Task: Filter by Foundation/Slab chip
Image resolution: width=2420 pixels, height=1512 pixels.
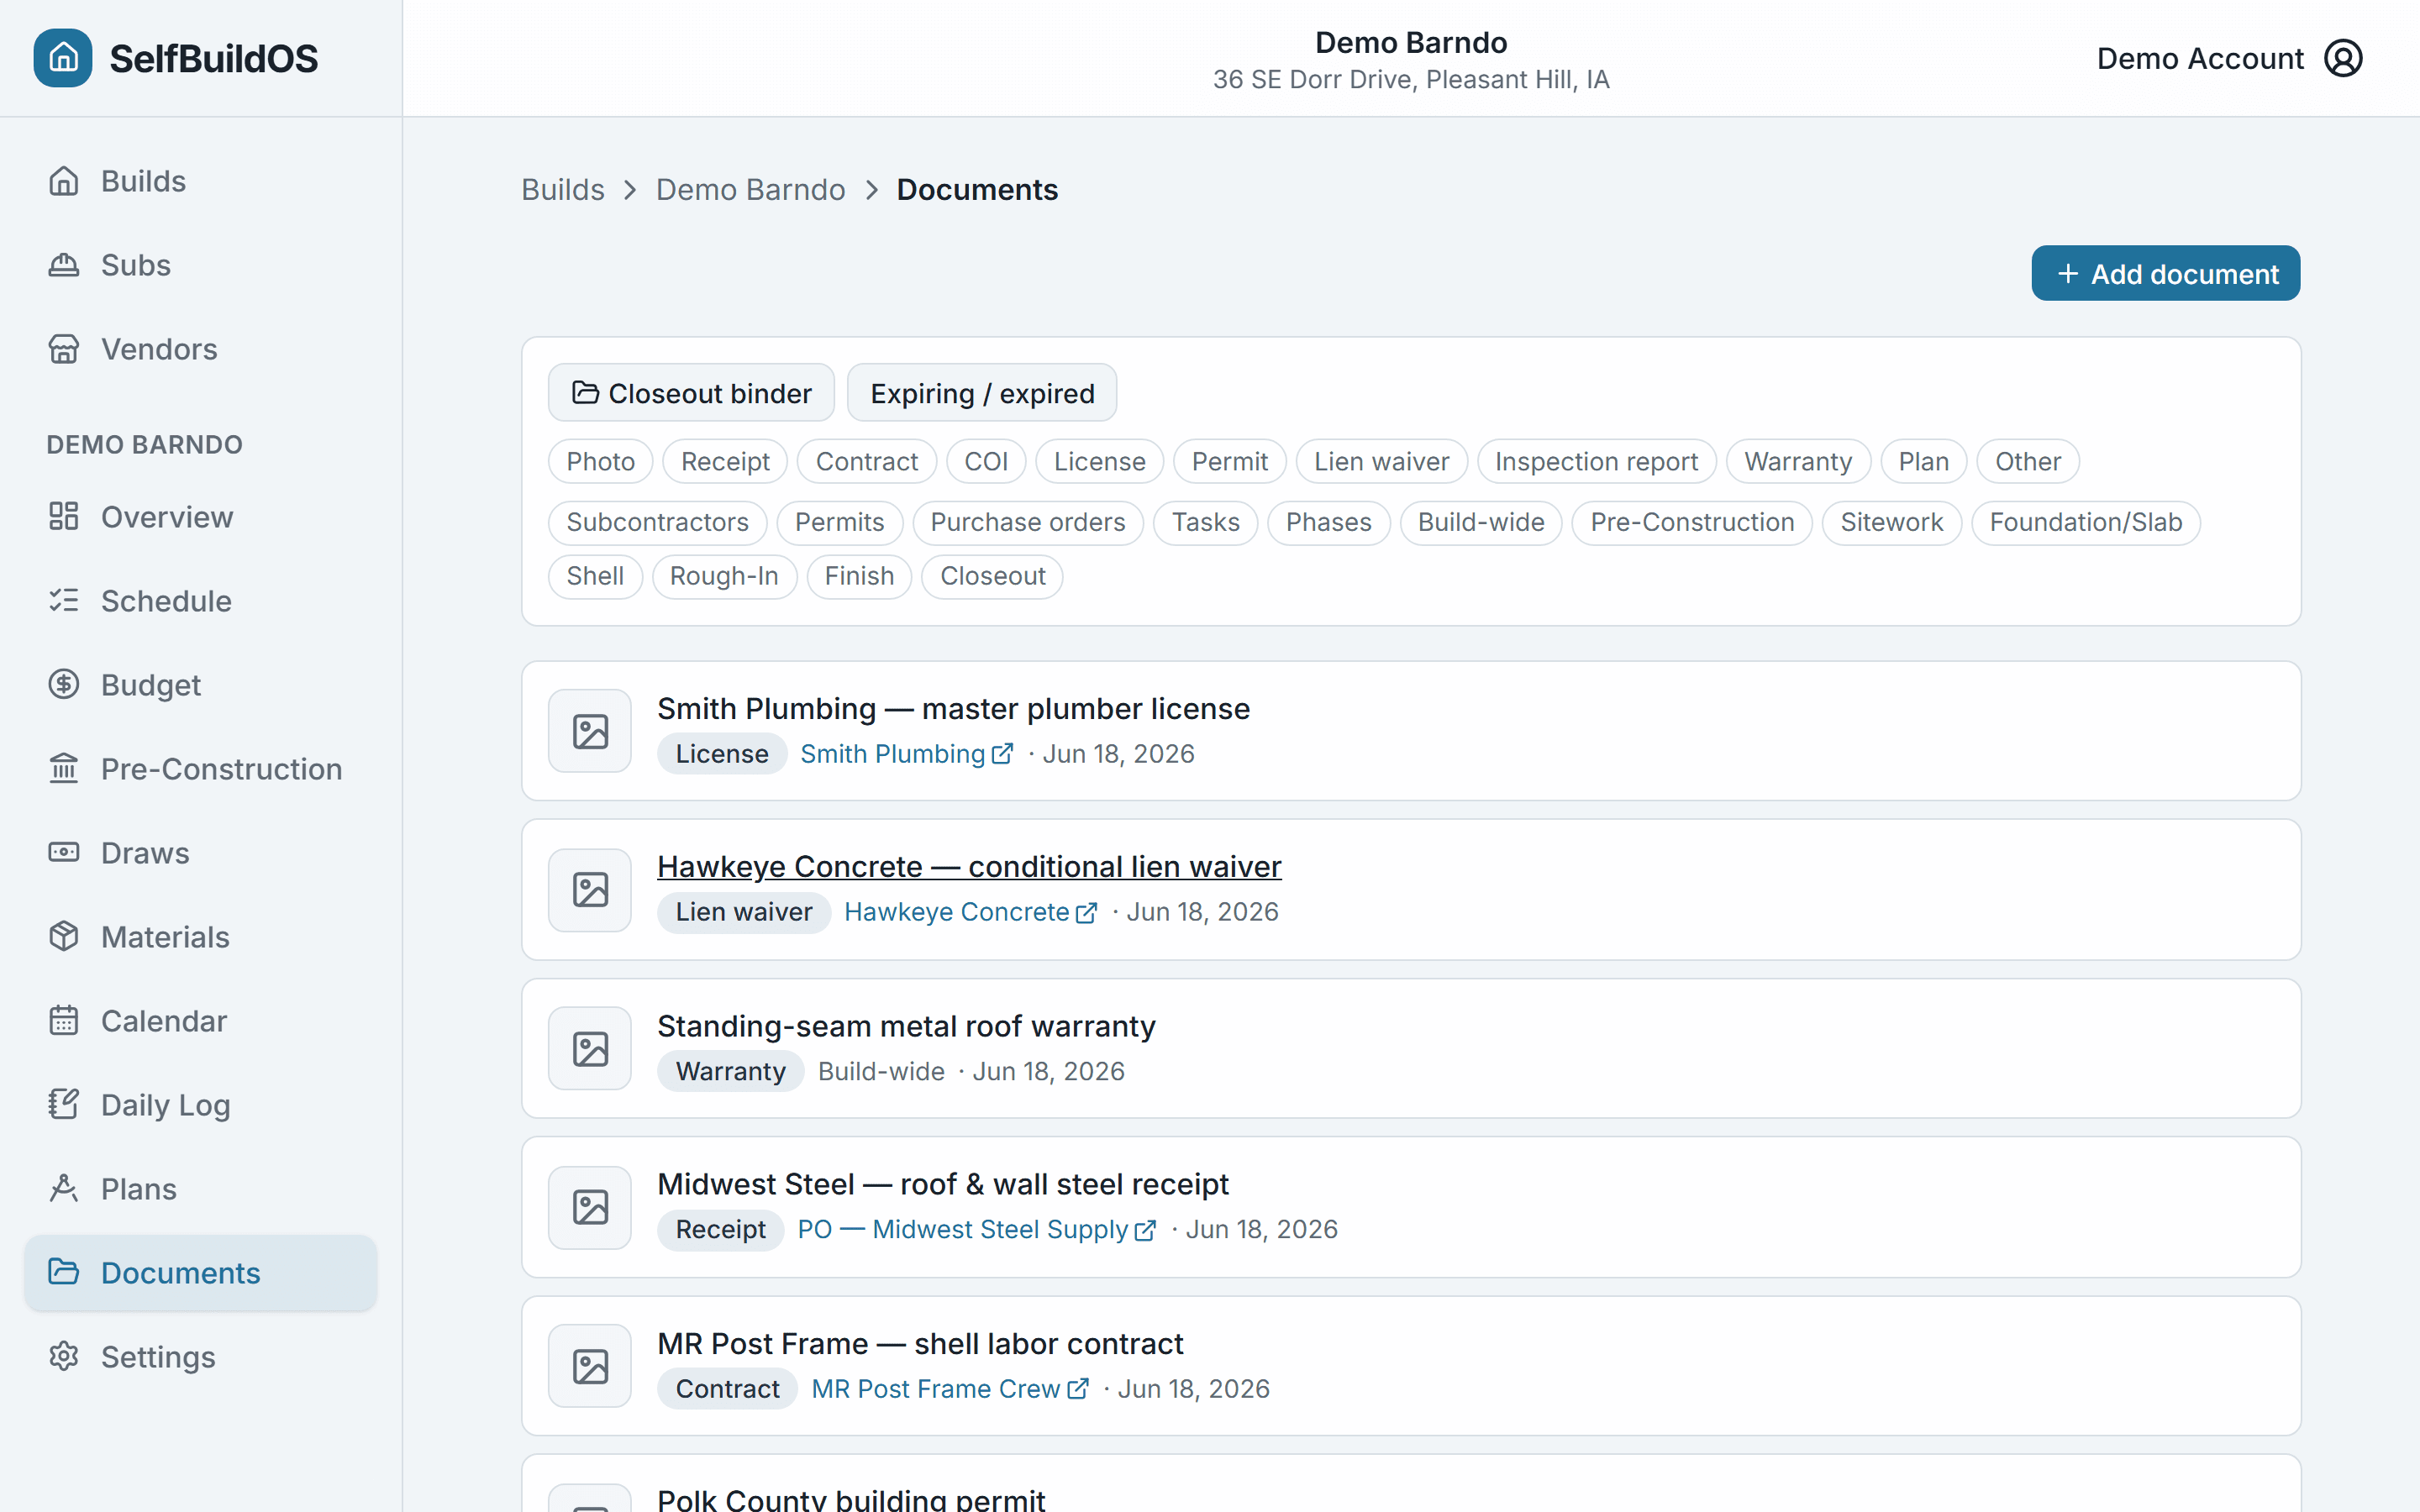Action: pos(2086,522)
